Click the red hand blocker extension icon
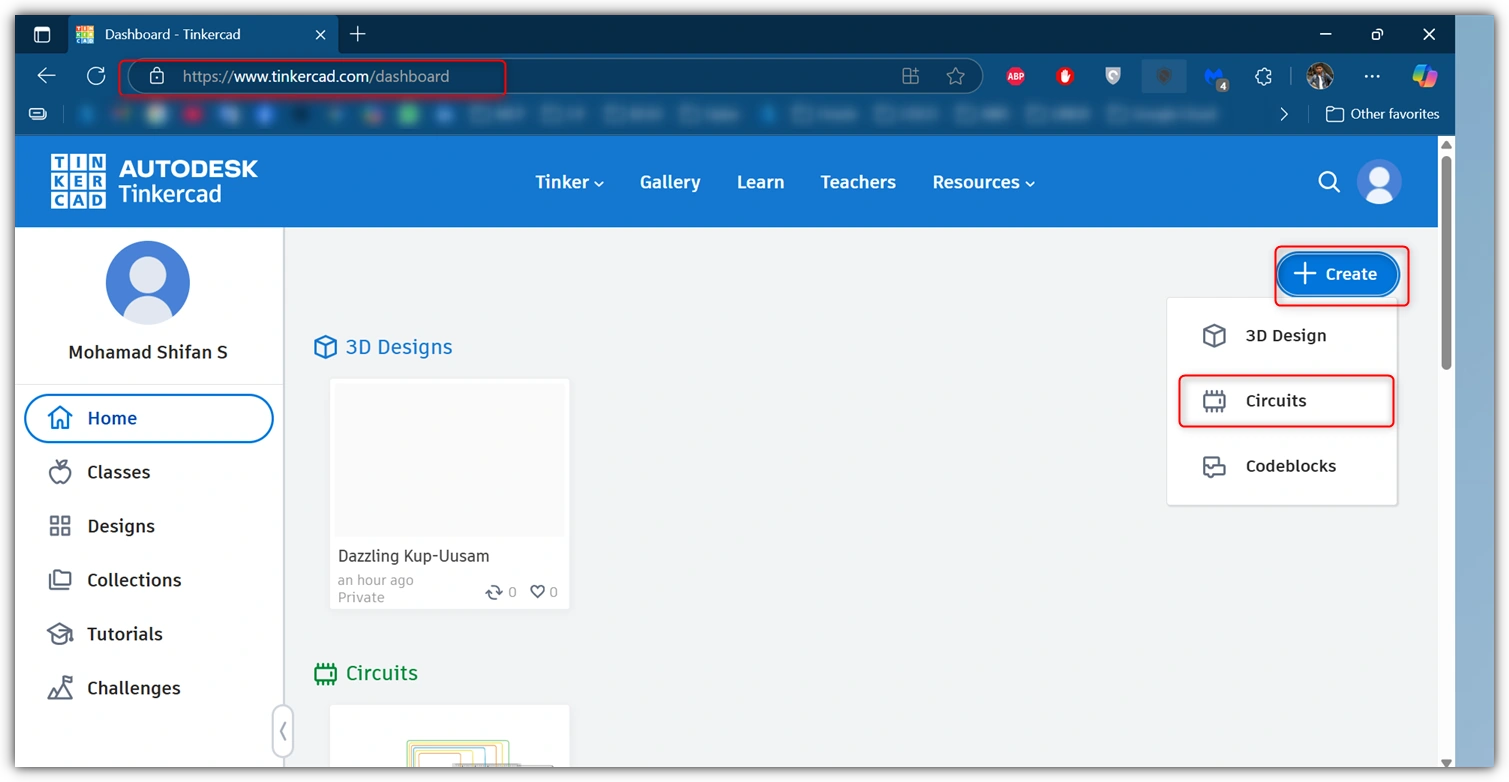The image size is (1509, 782). 1065,76
